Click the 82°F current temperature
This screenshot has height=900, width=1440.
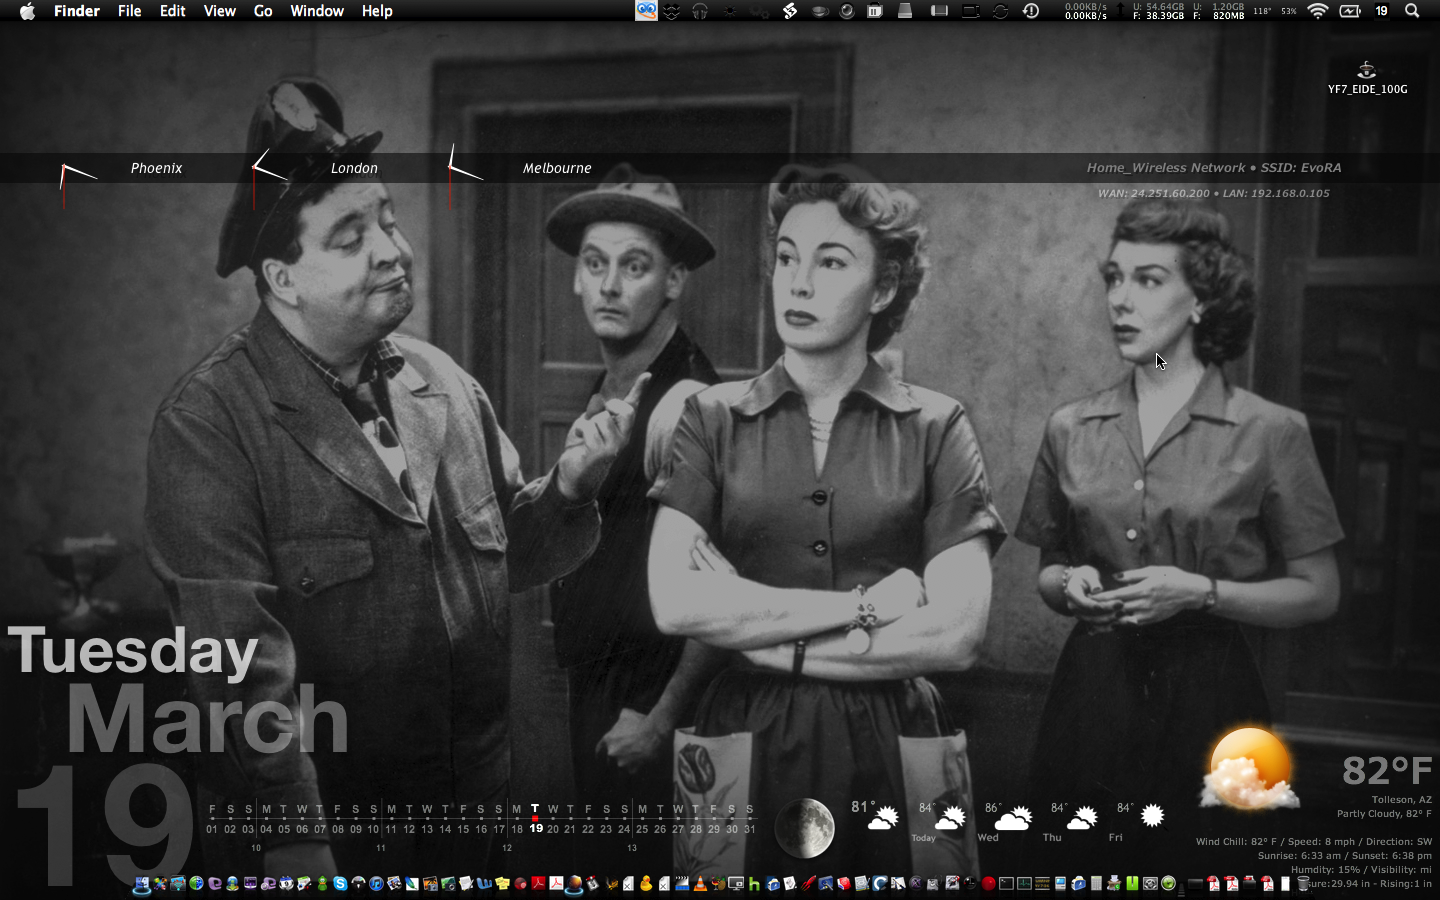click(x=1387, y=770)
